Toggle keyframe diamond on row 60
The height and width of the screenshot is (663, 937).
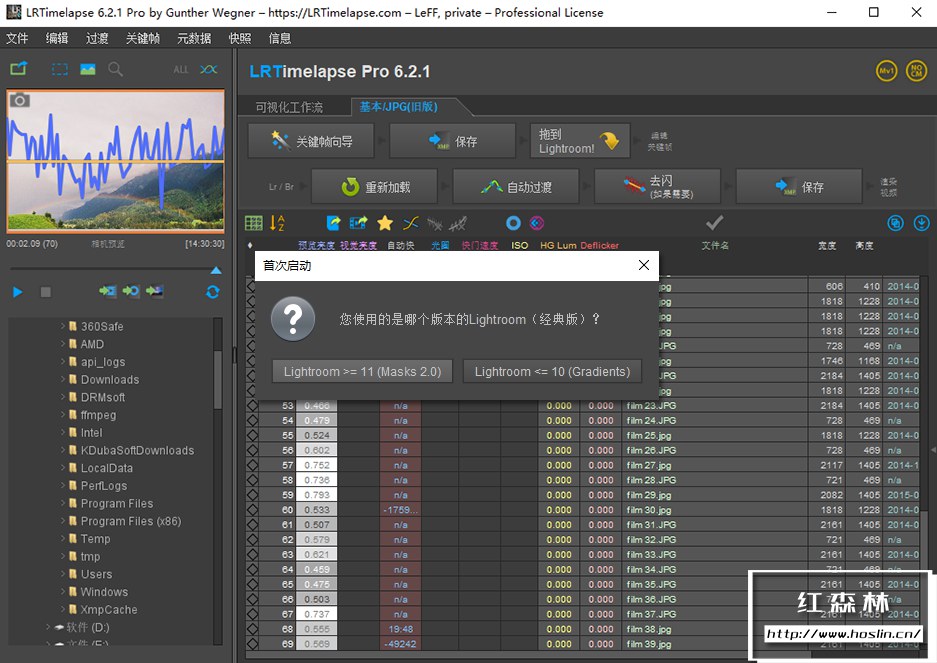click(x=252, y=510)
